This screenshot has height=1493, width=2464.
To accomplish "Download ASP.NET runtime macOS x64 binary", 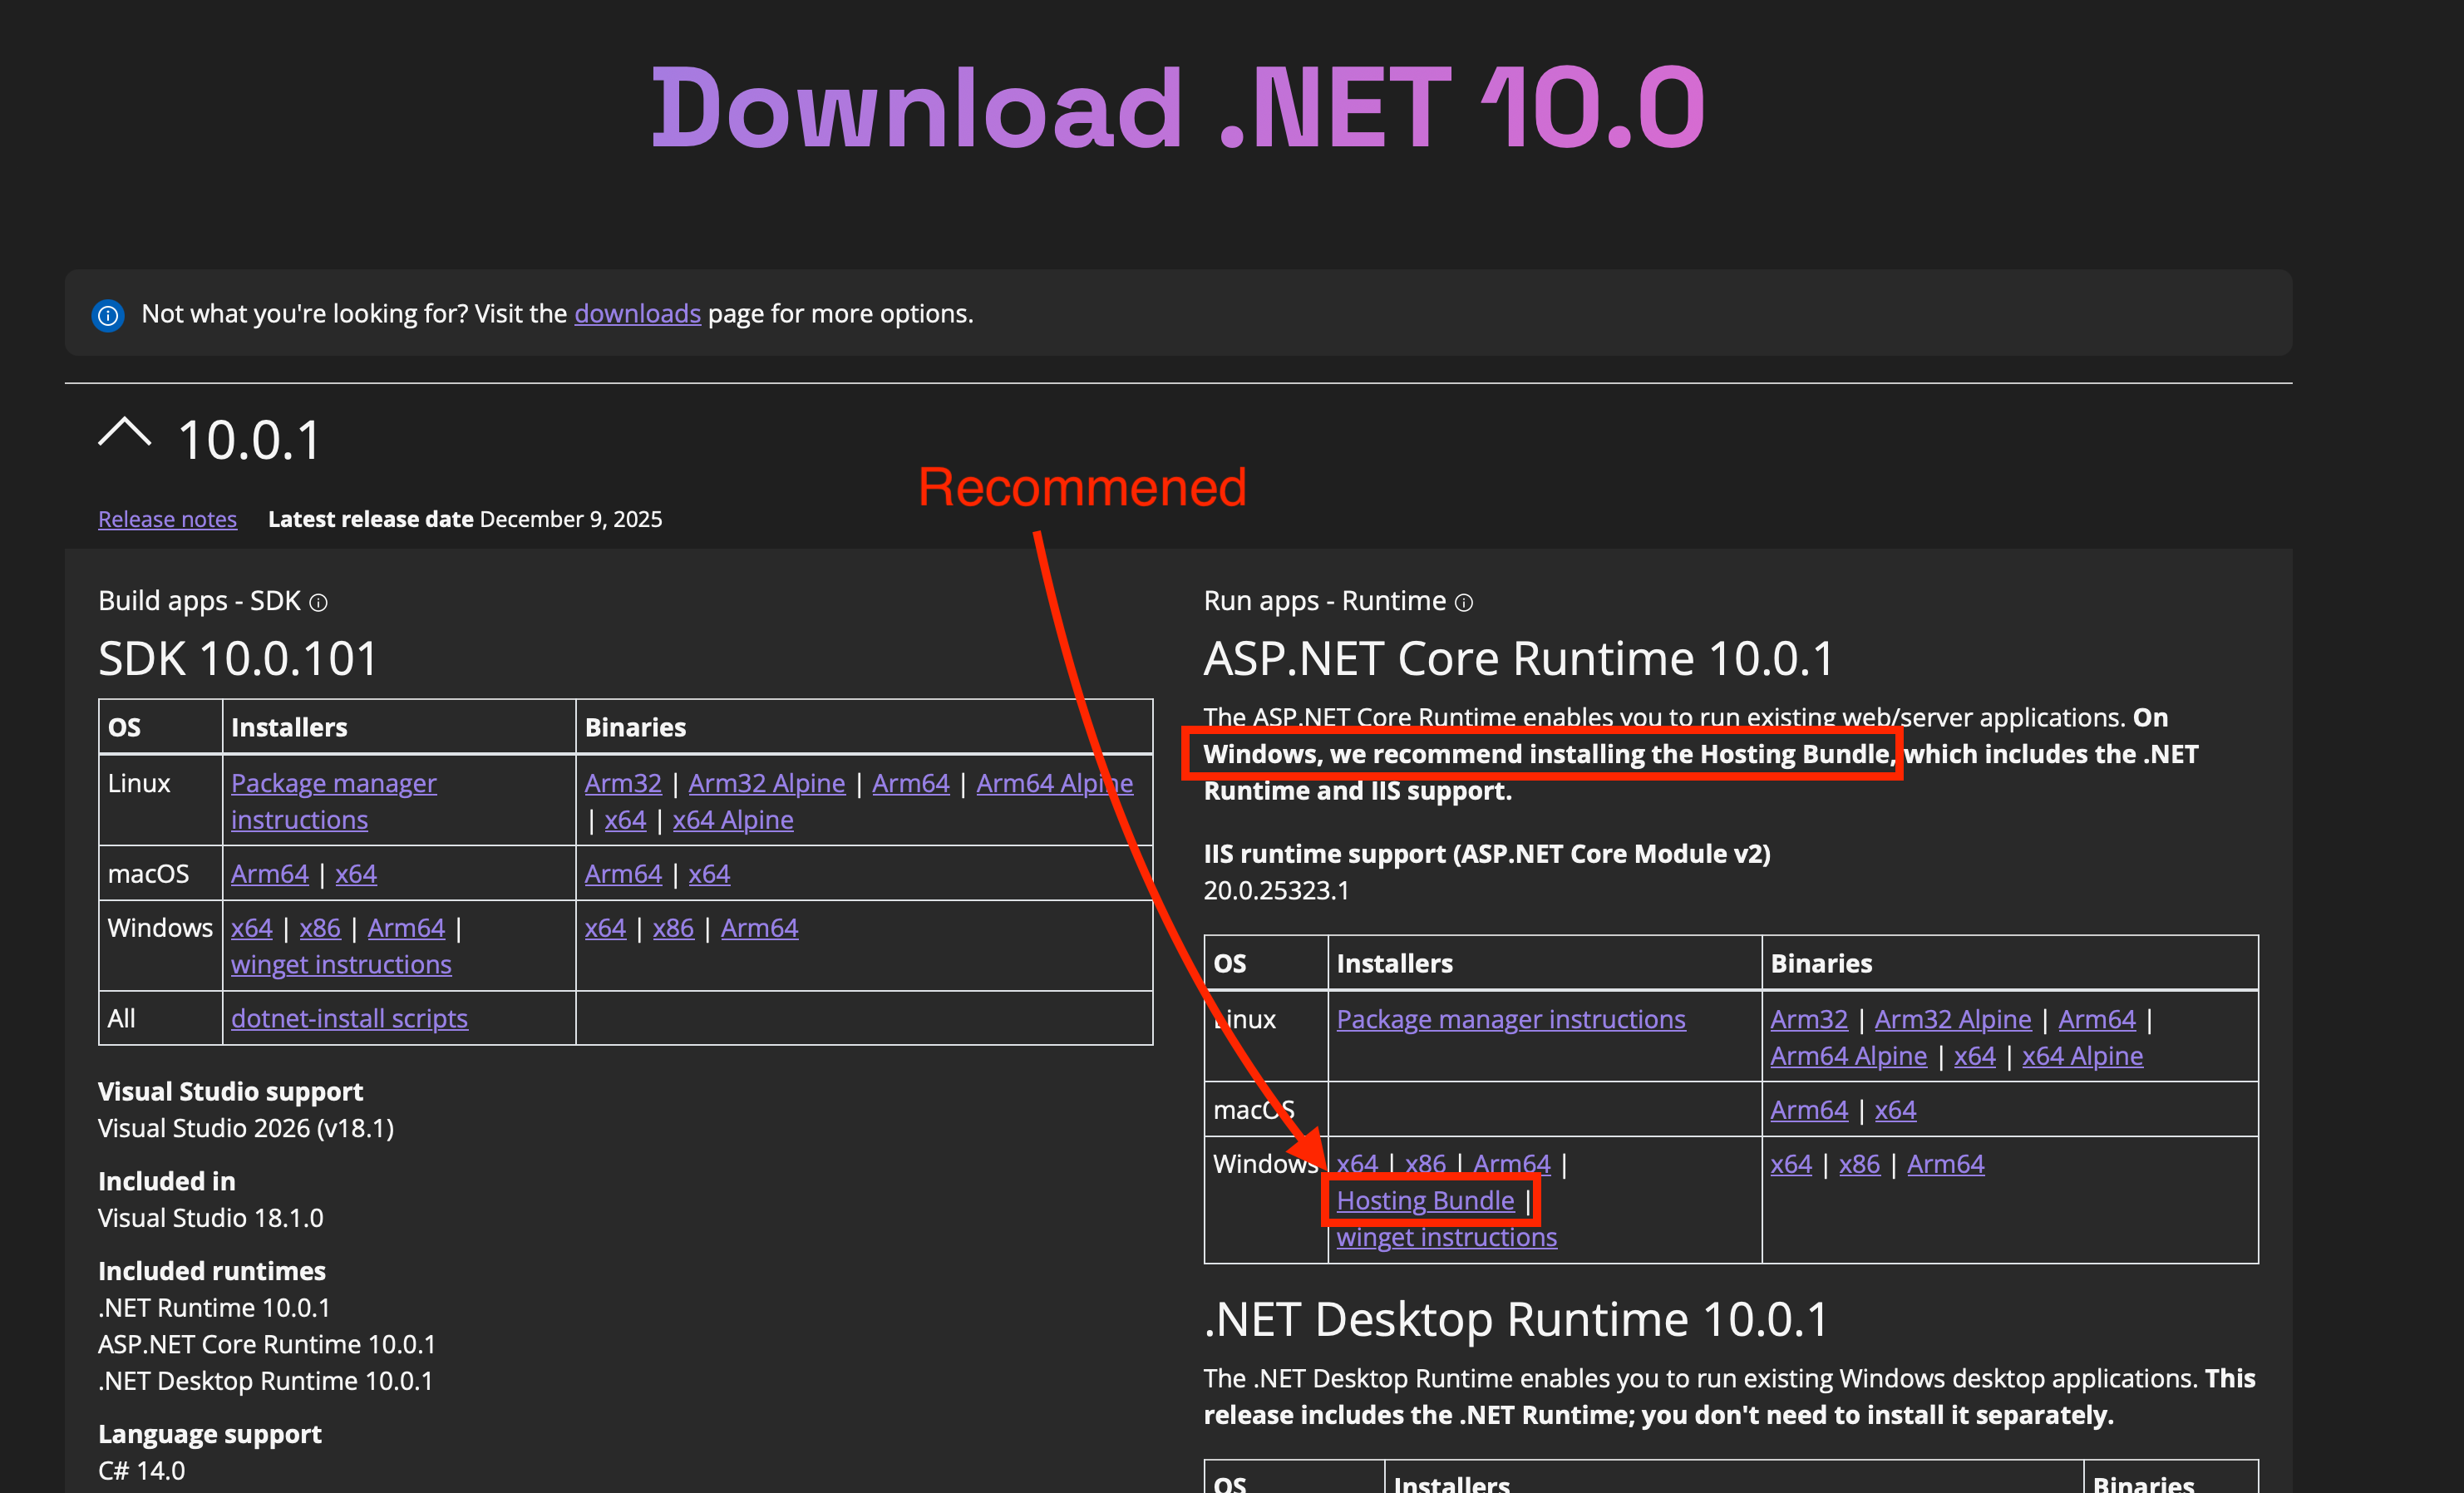I will point(1895,1110).
